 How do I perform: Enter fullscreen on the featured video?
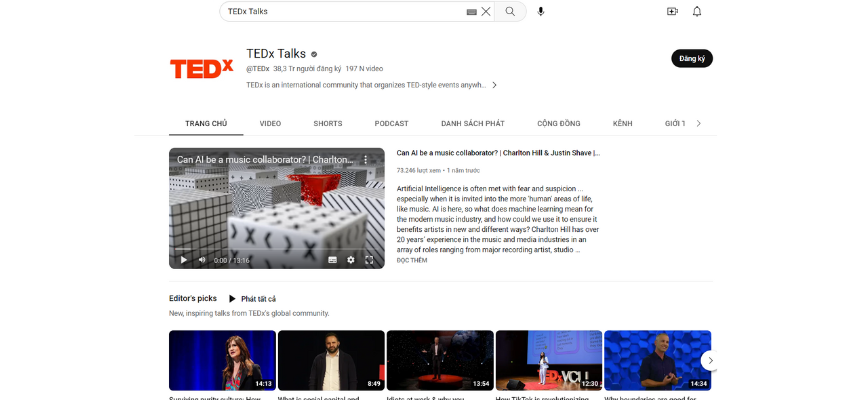click(x=369, y=260)
